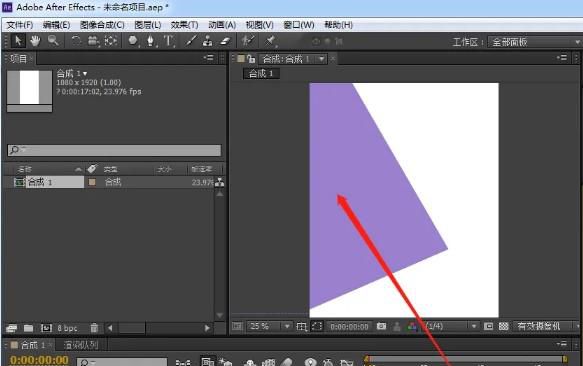Select the Zoom magnifier tool
The image size is (583, 366).
(53, 41)
